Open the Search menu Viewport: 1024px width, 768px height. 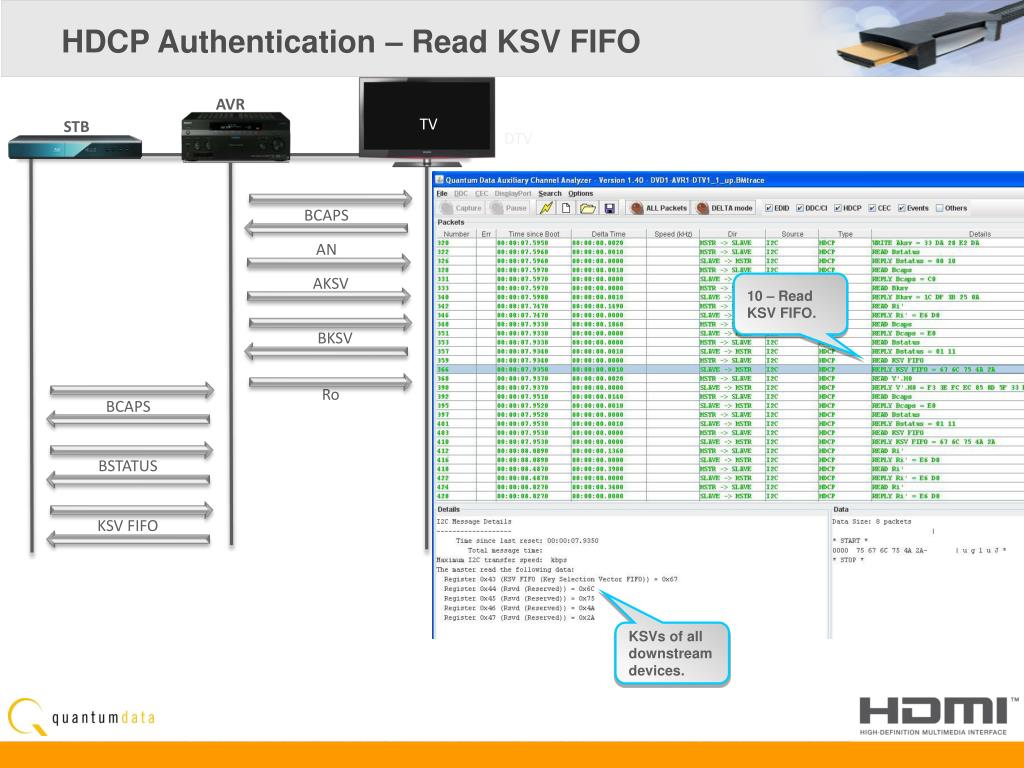[x=549, y=193]
